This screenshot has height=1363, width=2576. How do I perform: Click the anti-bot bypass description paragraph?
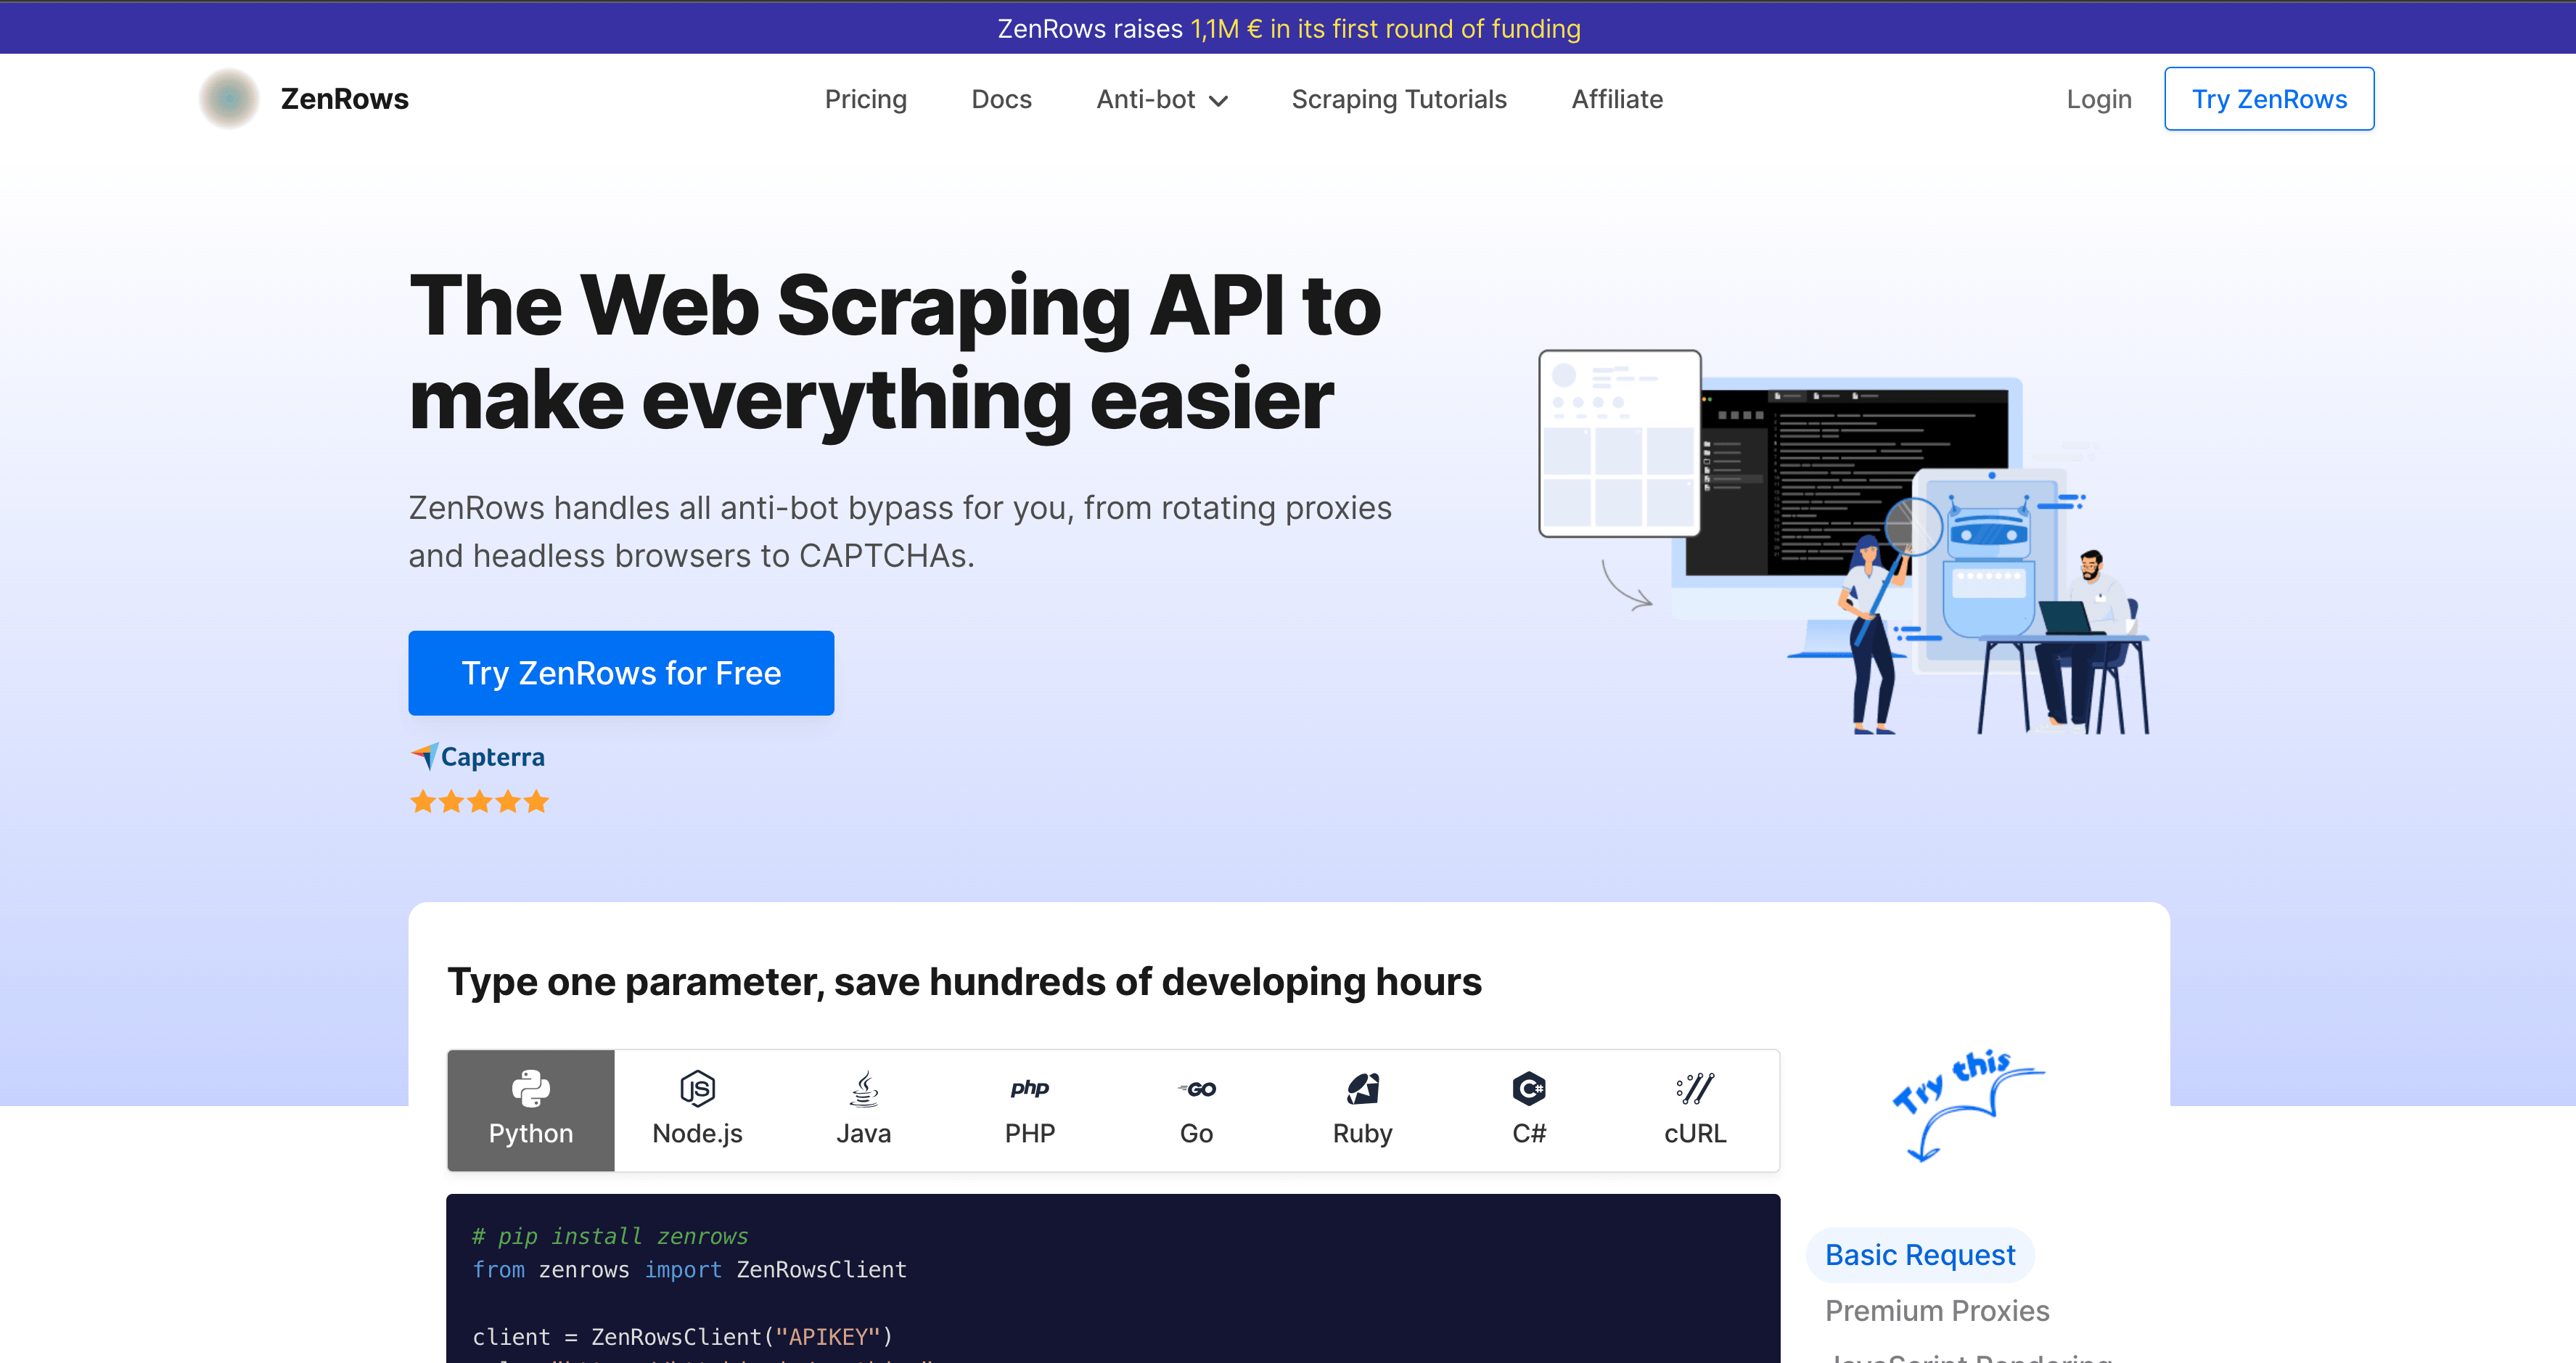[900, 532]
